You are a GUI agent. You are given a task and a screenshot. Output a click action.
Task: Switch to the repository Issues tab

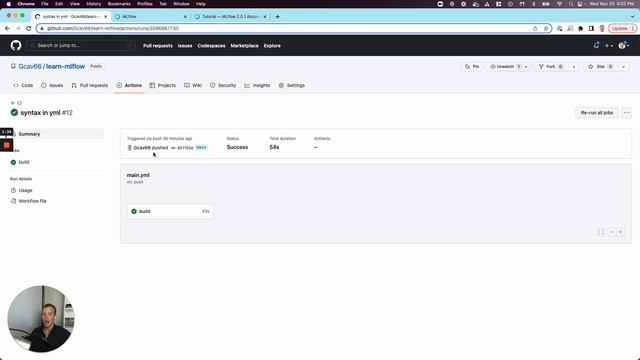[52, 85]
